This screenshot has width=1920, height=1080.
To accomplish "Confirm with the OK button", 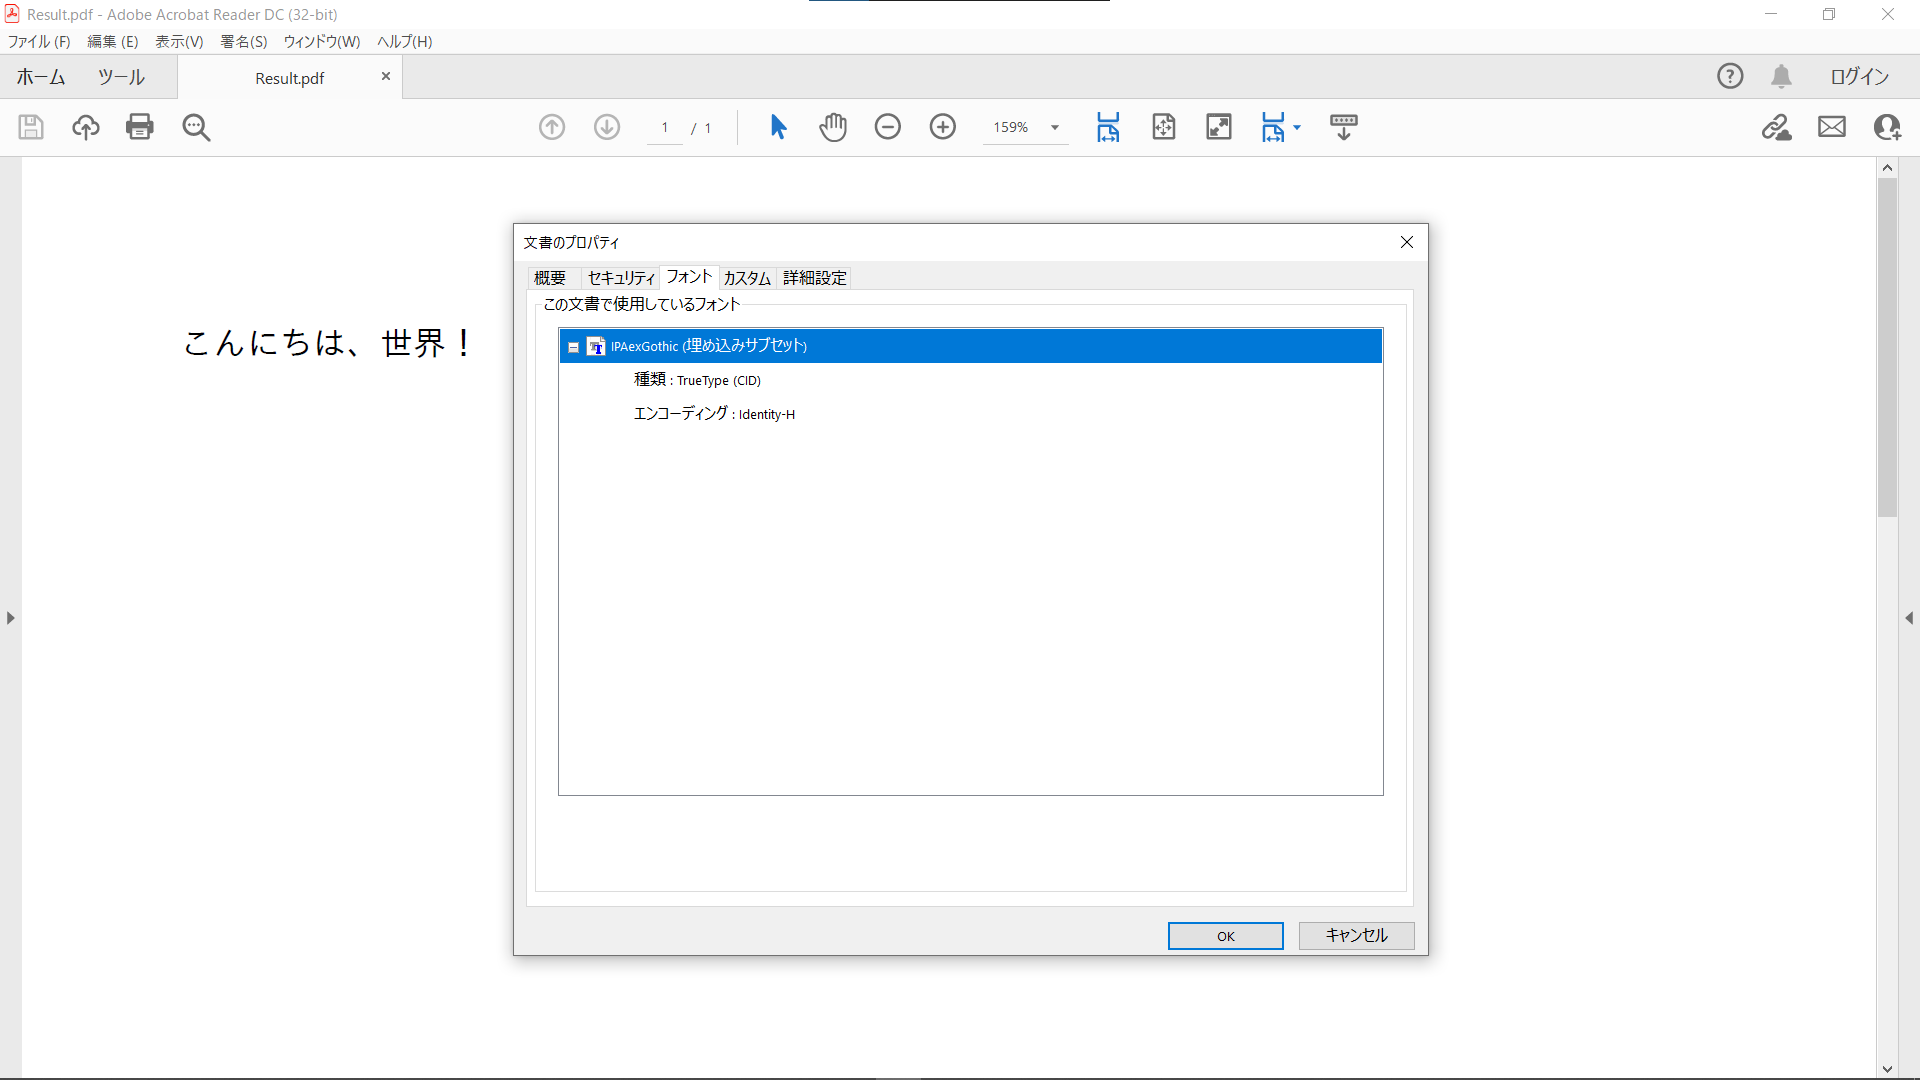I will pos(1226,936).
